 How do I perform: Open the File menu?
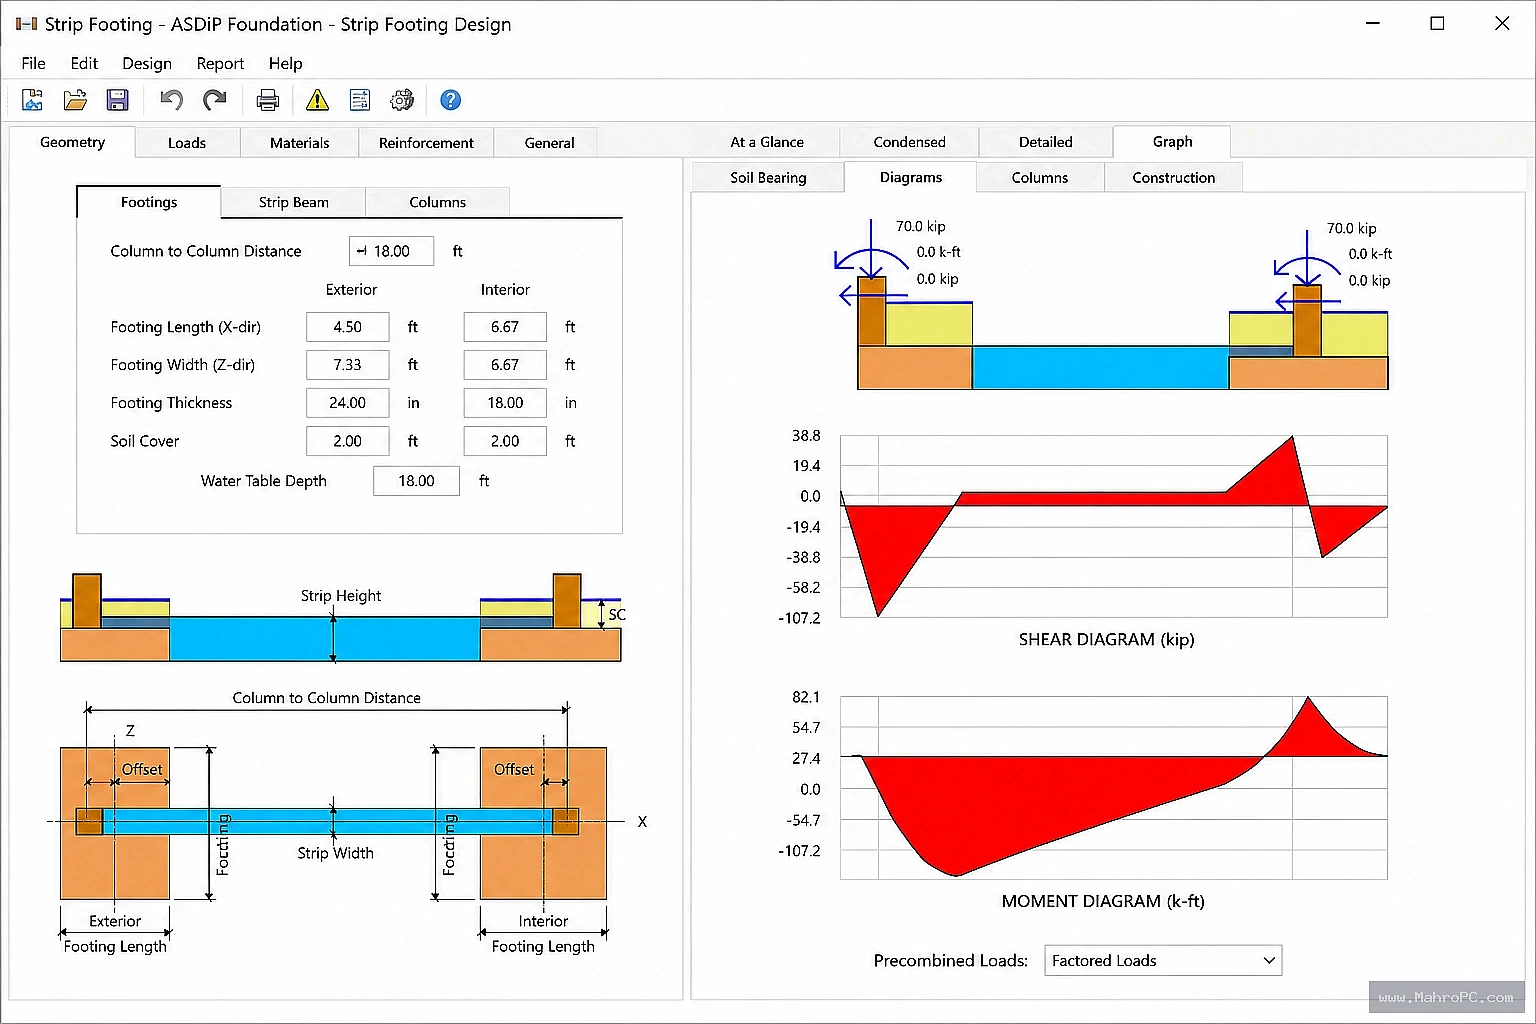pos(33,63)
